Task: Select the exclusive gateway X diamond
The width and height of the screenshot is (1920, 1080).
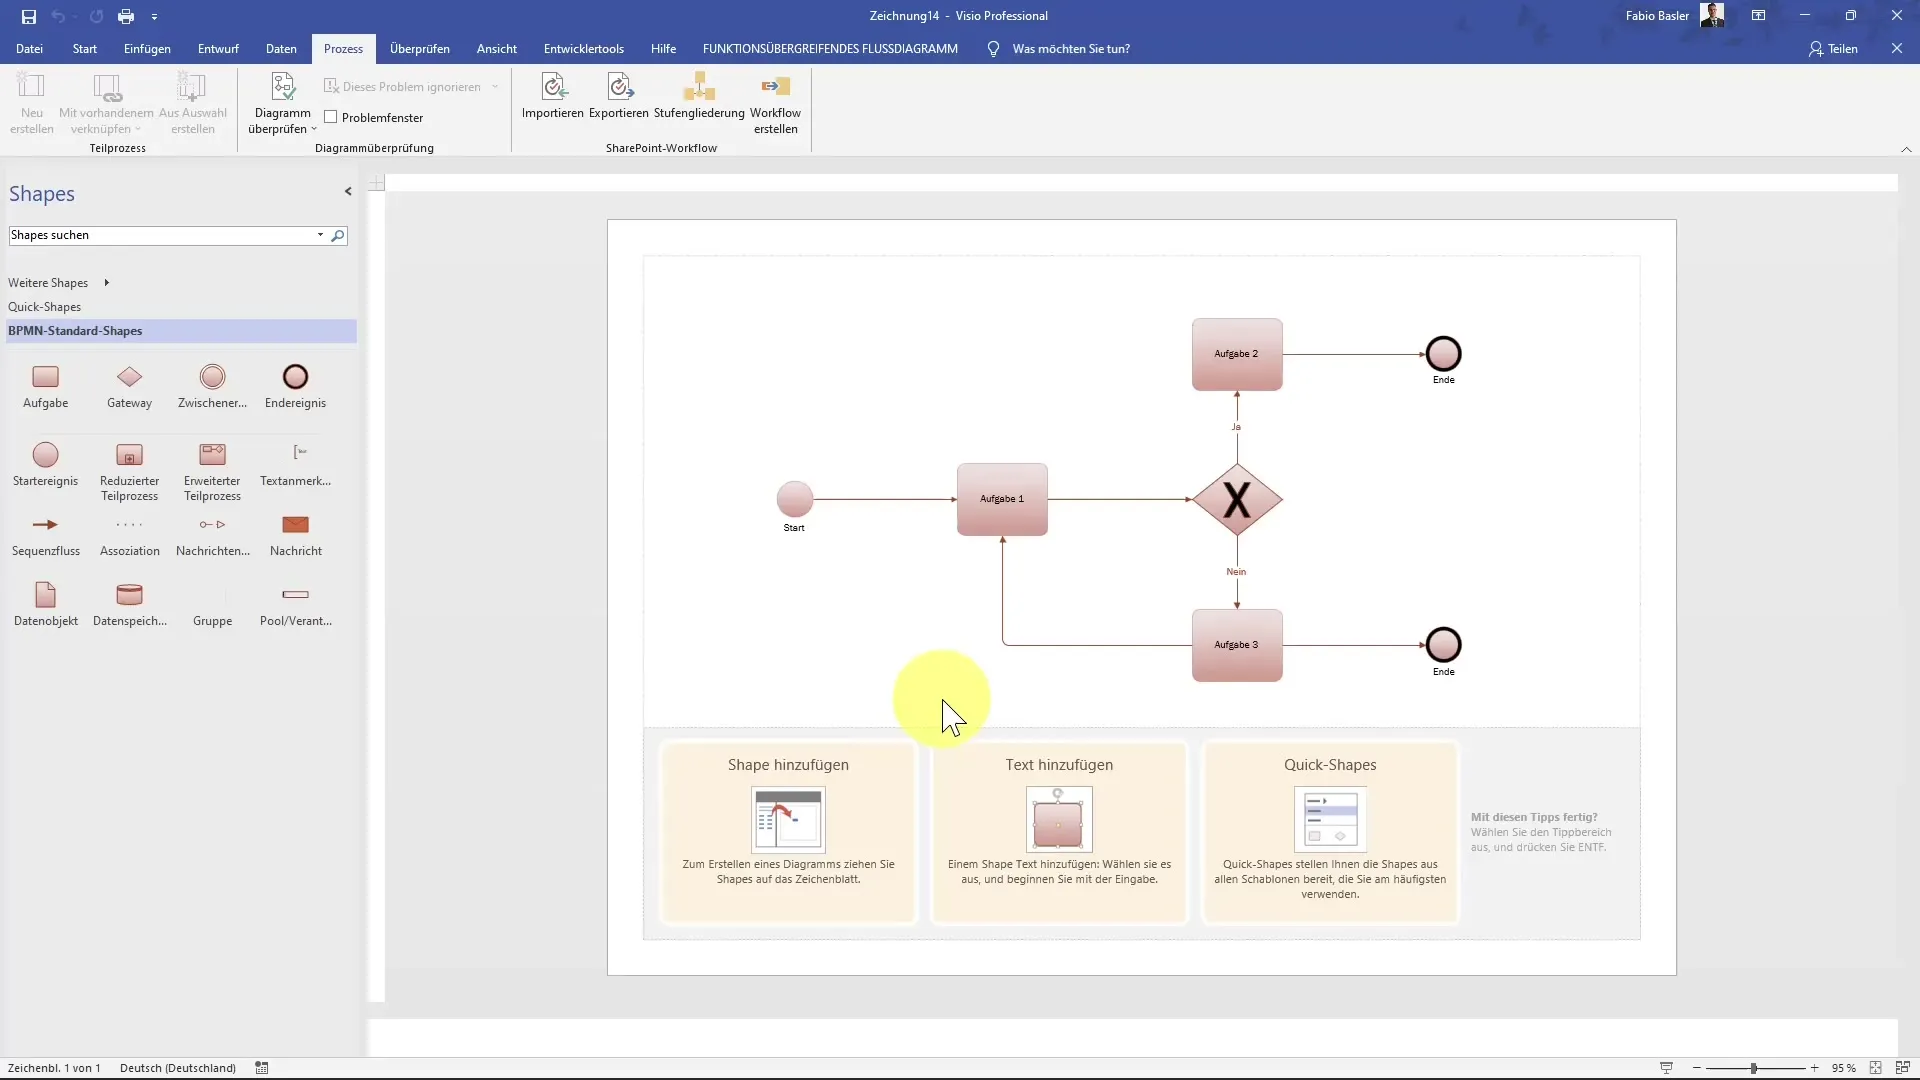Action: tap(1237, 499)
